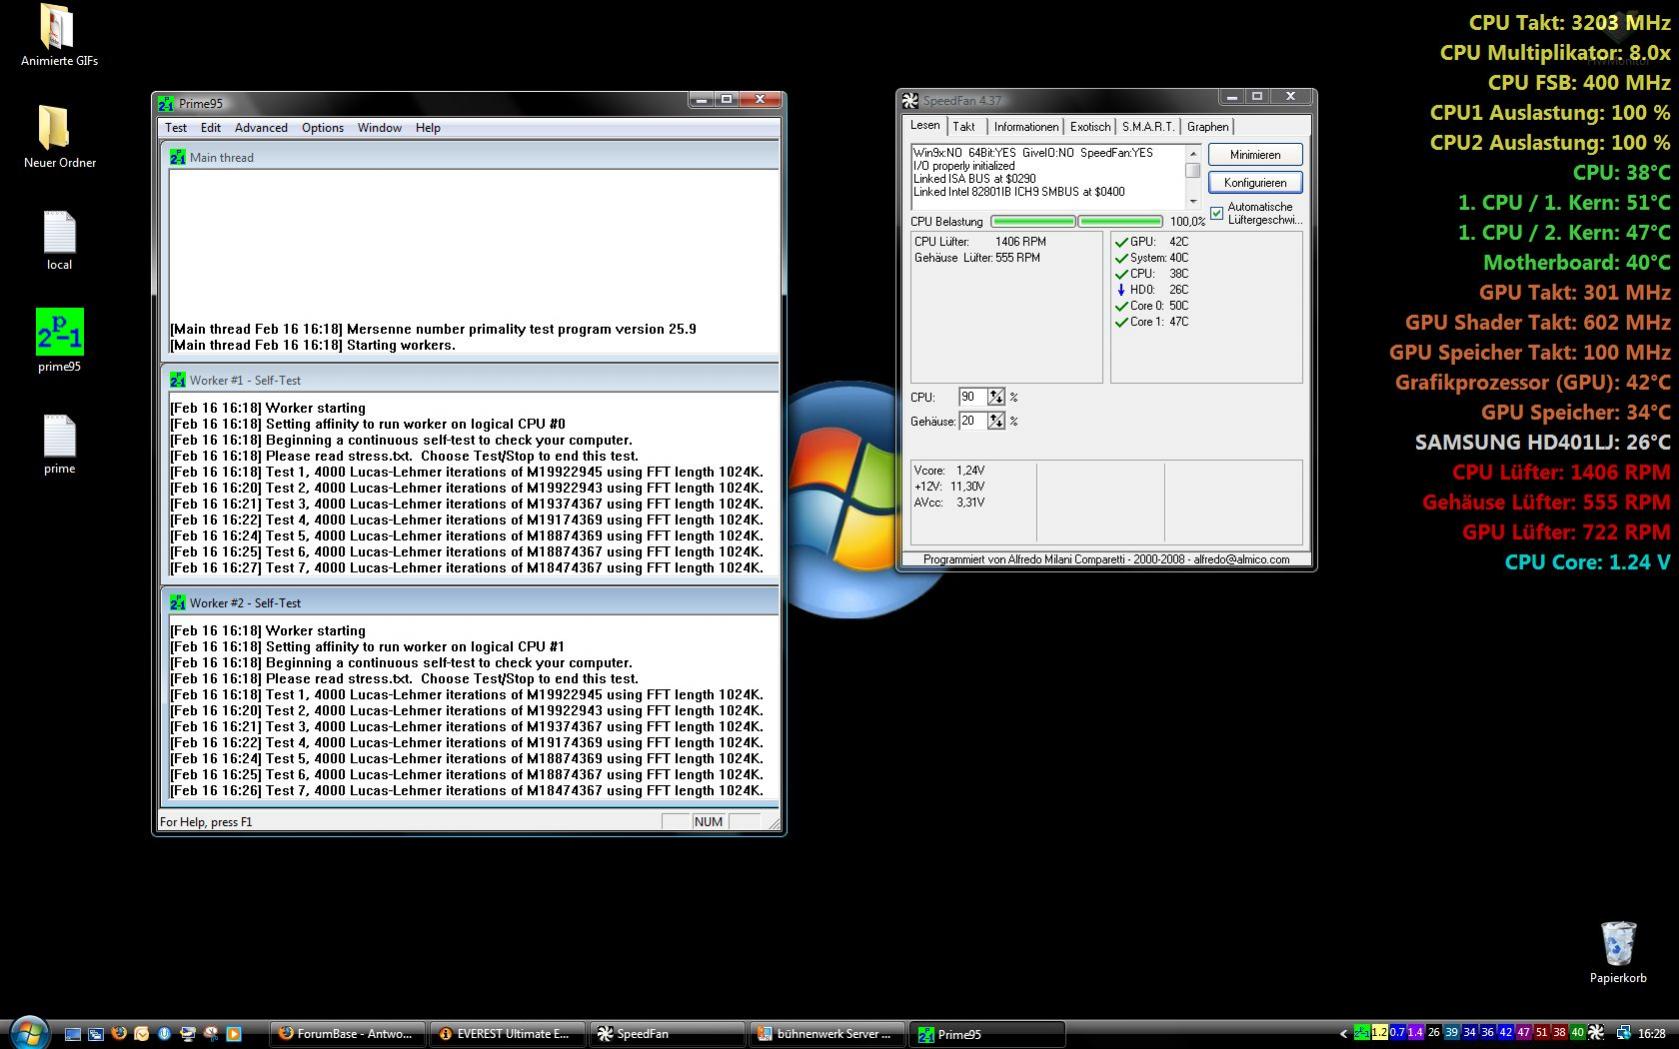The width and height of the screenshot is (1679, 1049).
Task: Open the Advanced menu in Prime95
Action: click(261, 128)
